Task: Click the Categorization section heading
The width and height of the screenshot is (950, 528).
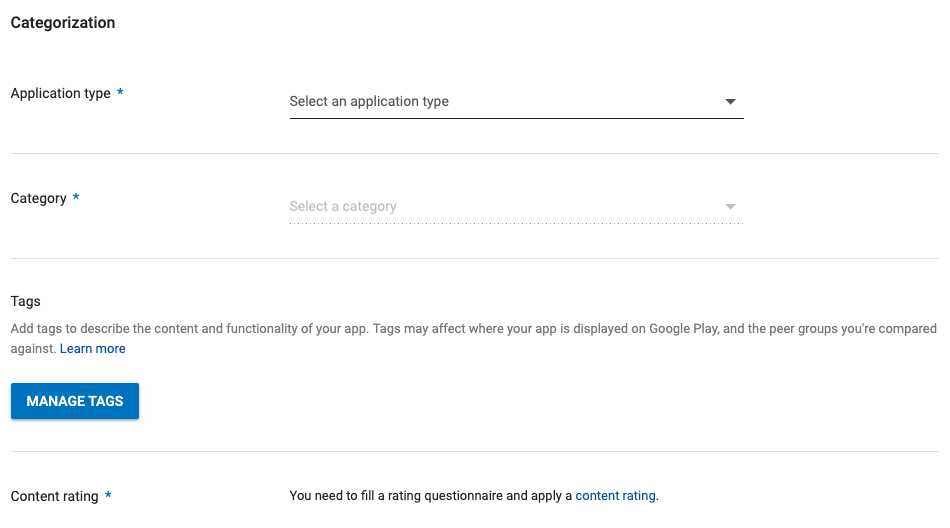Action: coord(63,23)
